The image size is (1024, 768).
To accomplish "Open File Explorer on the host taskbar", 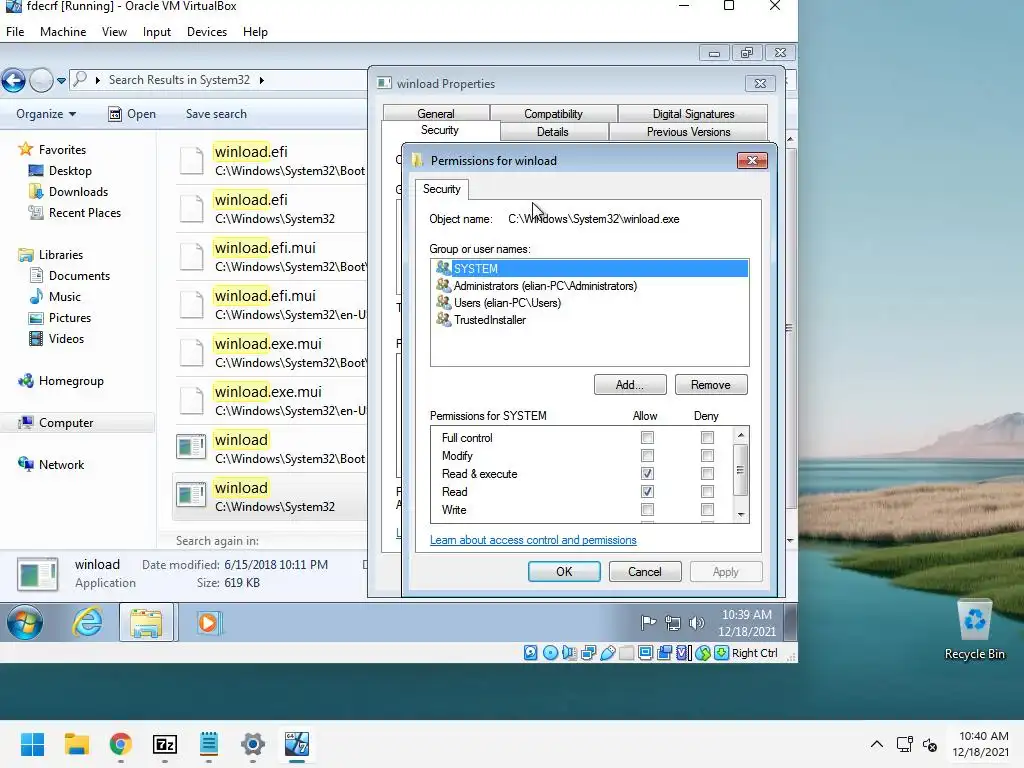I will pos(76,744).
